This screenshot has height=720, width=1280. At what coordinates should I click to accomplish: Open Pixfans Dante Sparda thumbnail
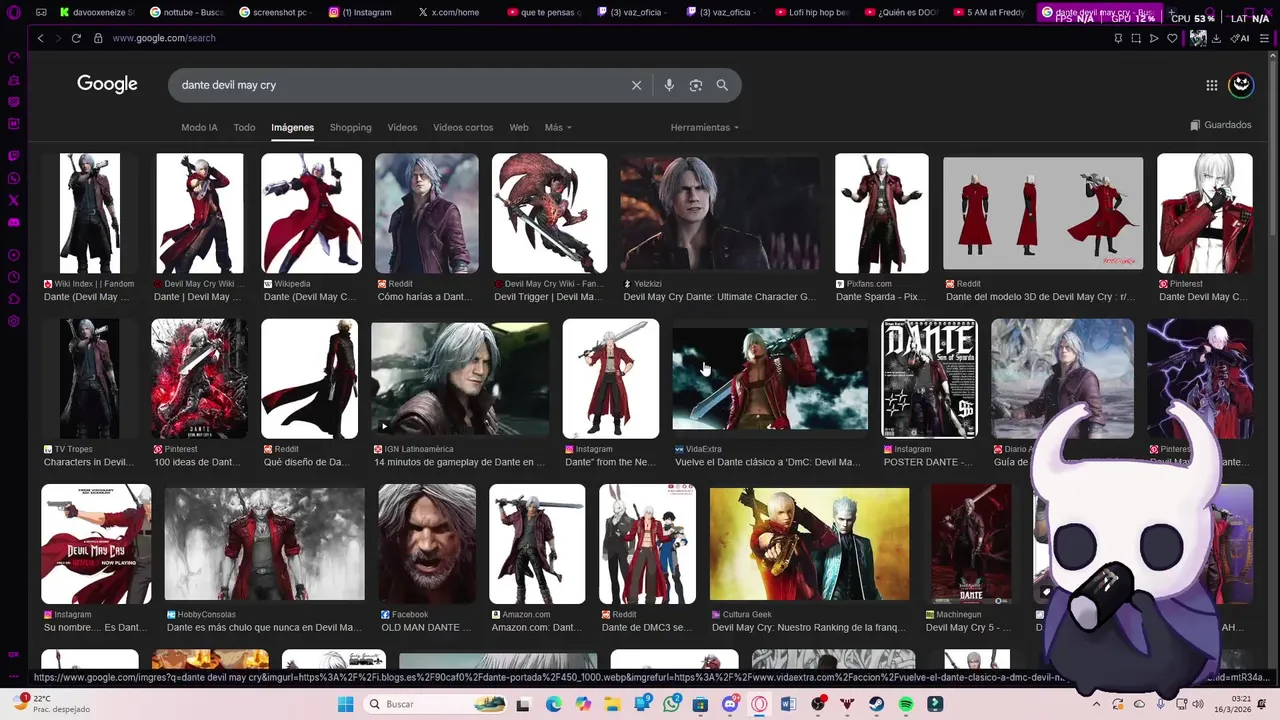[882, 213]
